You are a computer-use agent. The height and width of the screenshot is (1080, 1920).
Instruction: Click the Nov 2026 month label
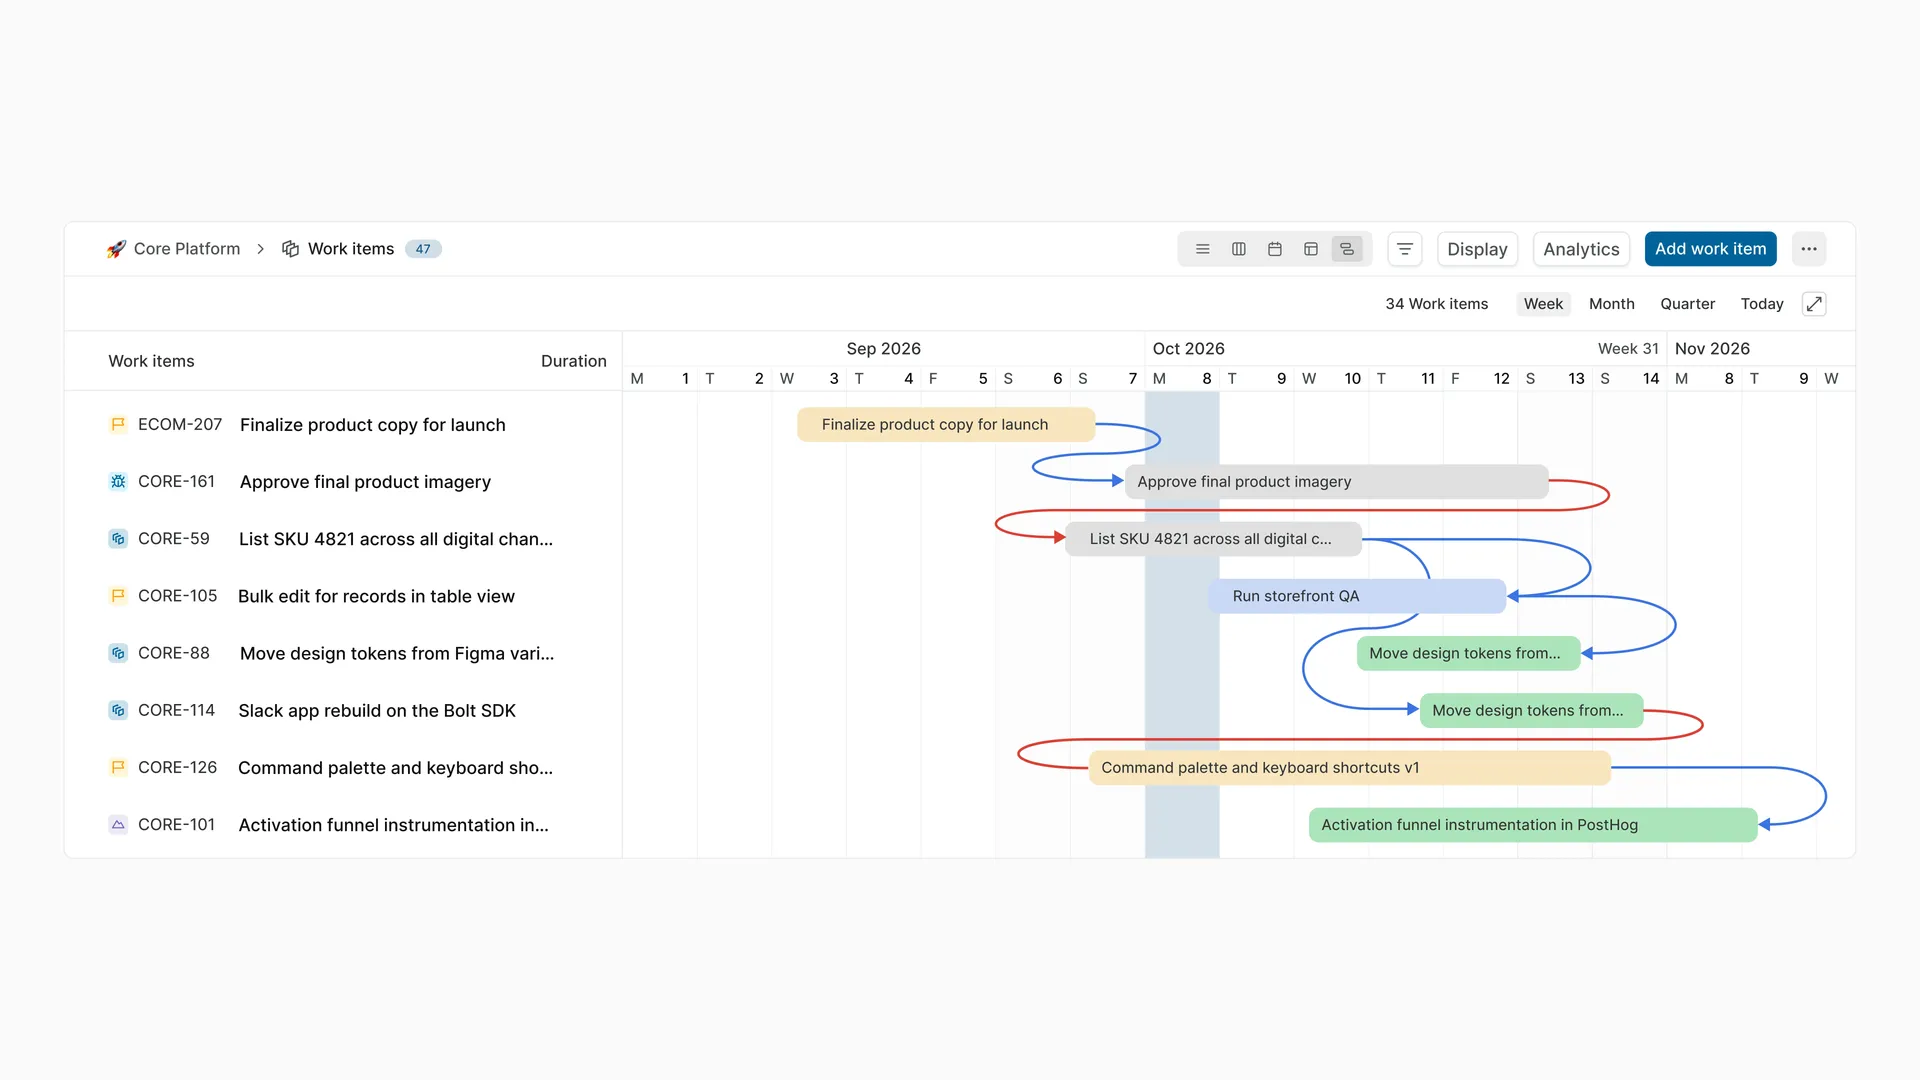pos(1712,349)
